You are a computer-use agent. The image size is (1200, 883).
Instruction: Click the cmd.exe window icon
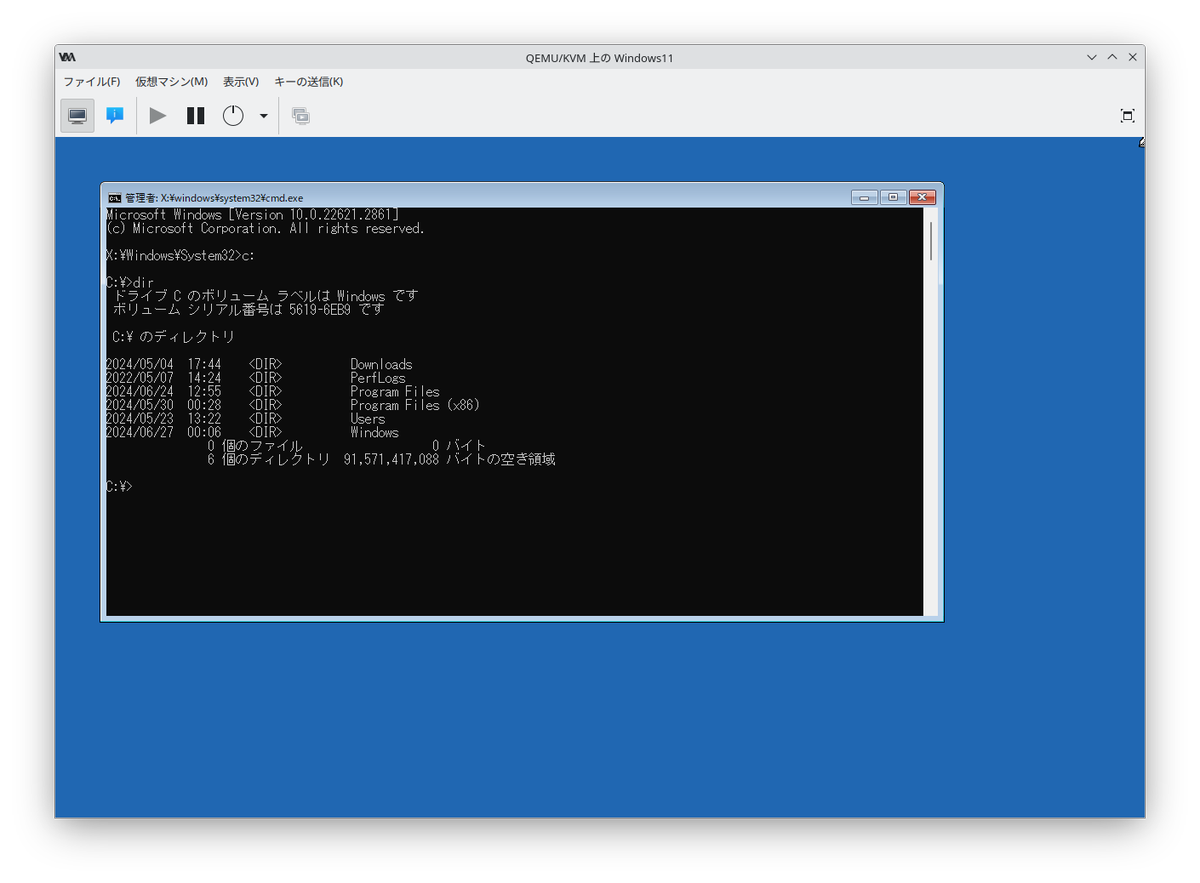115,197
